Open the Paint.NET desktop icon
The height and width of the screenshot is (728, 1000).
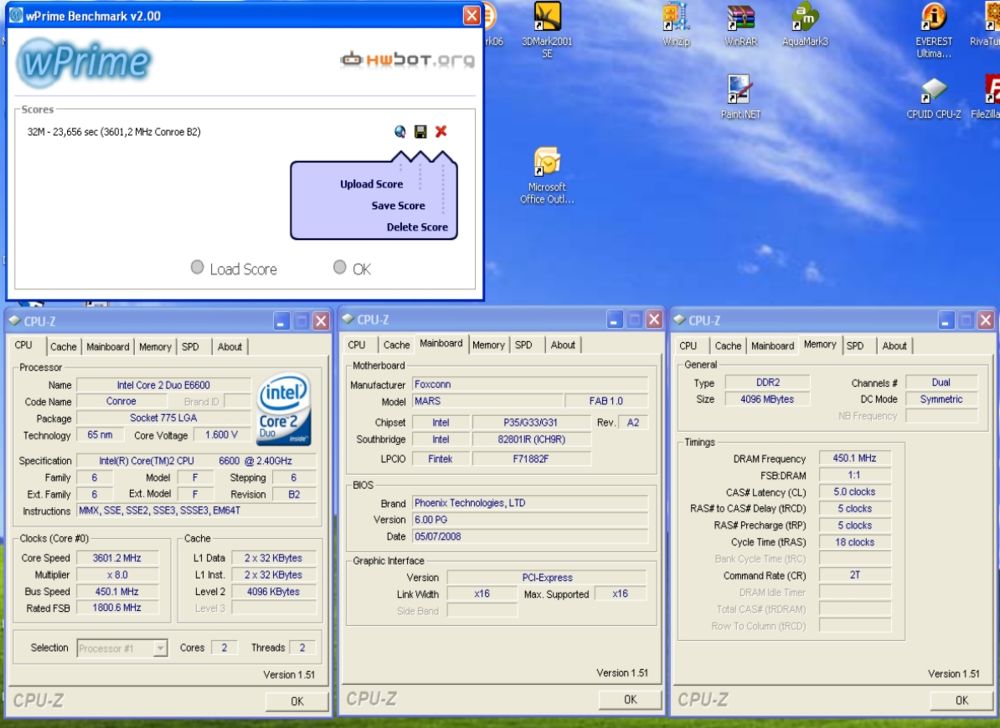pos(740,97)
